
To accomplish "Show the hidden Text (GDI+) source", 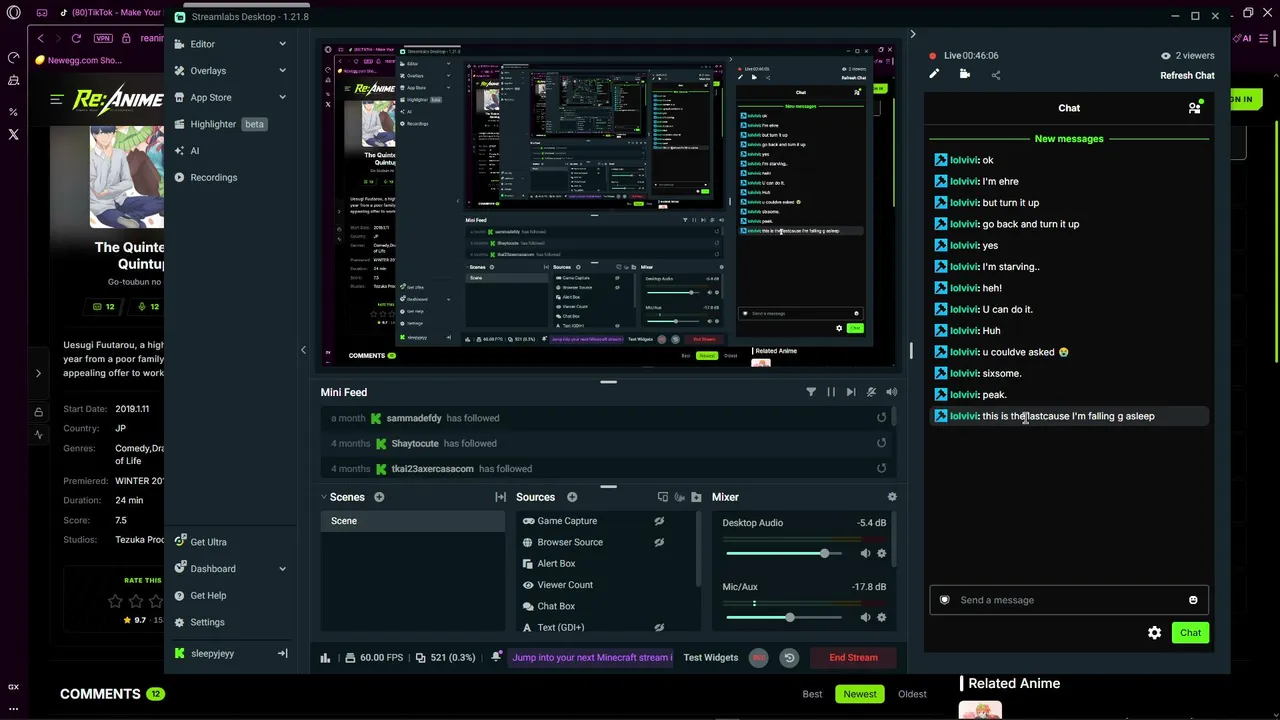I will [x=659, y=627].
